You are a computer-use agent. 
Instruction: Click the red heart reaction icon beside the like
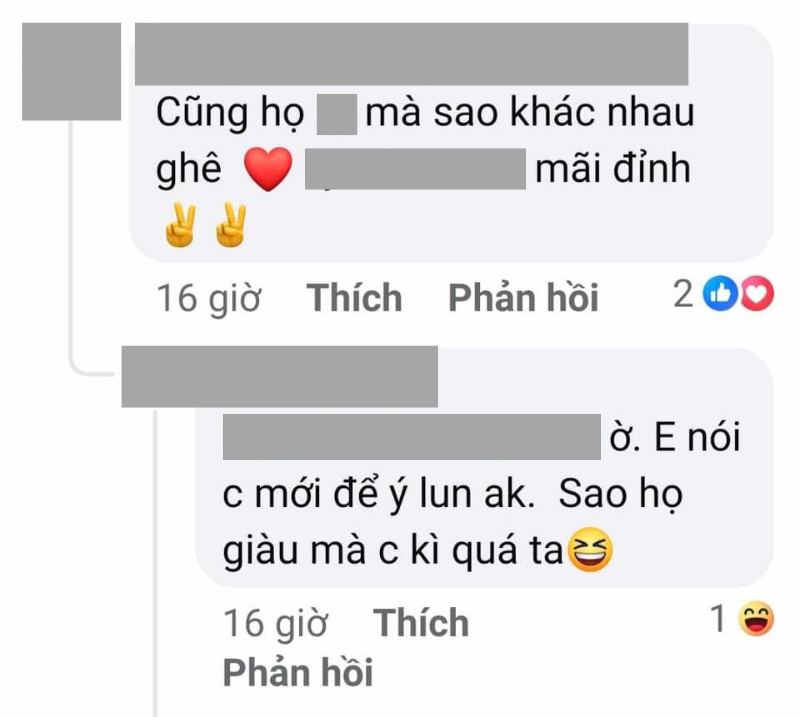pyautogui.click(x=757, y=293)
